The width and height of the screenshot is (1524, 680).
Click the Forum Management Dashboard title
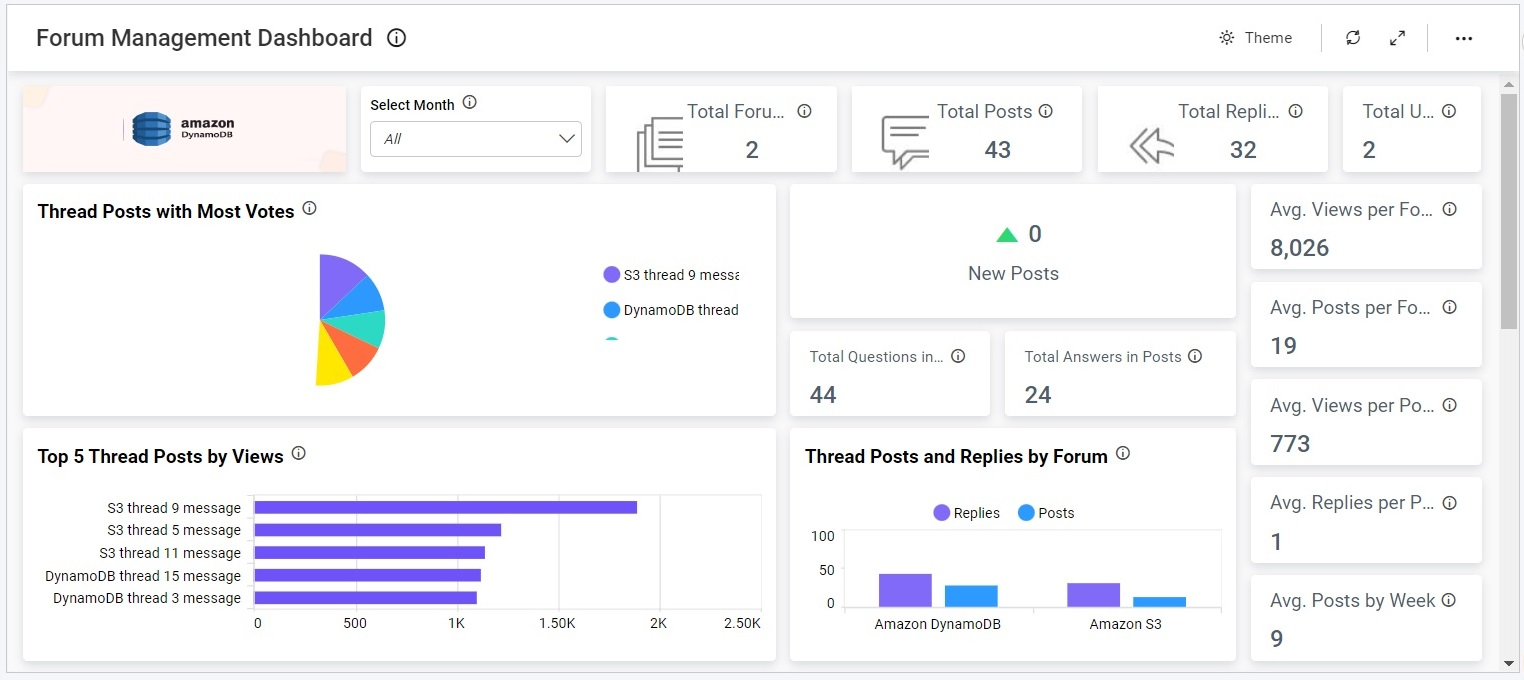[203, 37]
